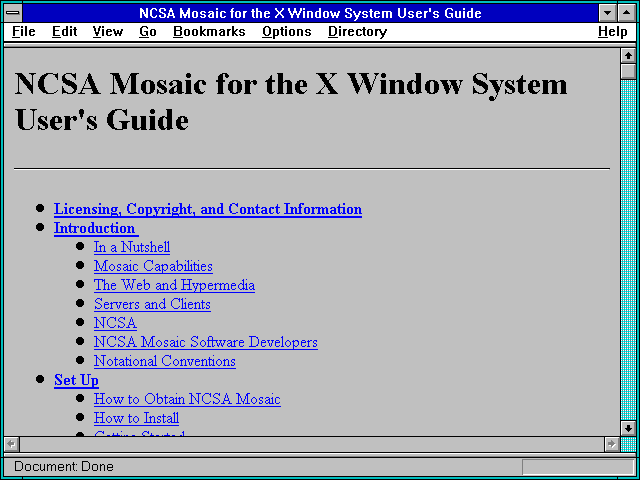Open the View menu

(x=107, y=32)
